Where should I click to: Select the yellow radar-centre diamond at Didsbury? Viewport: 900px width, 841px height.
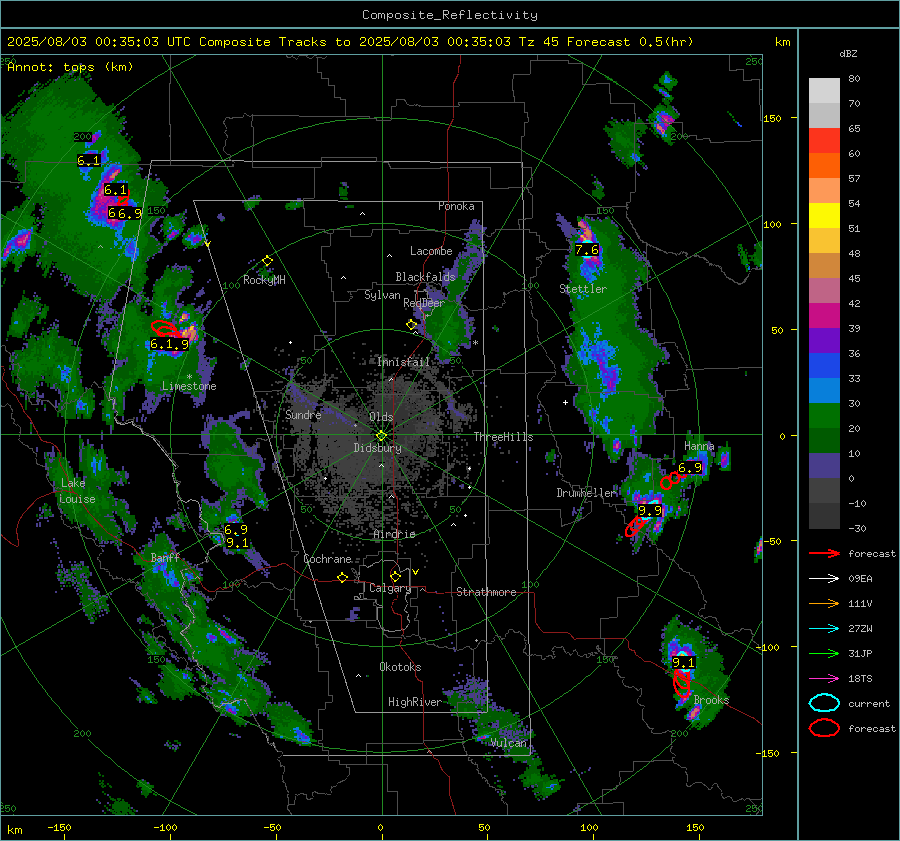coord(381,436)
